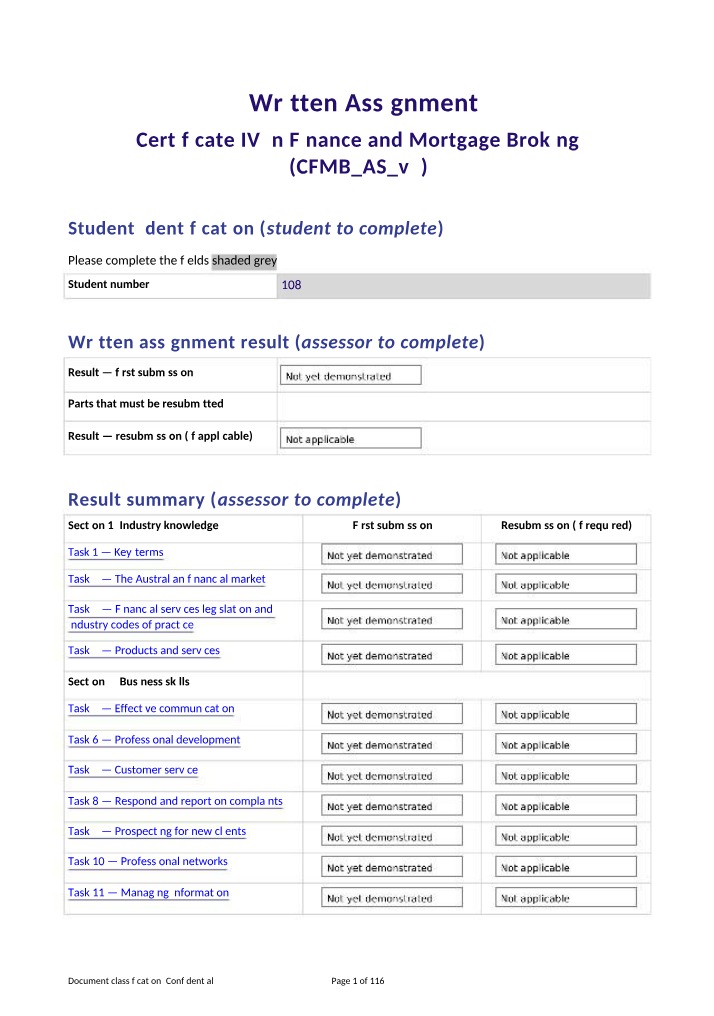714x1016 pixels.
Task: Open Task 8 first submission result dropdown
Action: pyautogui.click(x=392, y=805)
